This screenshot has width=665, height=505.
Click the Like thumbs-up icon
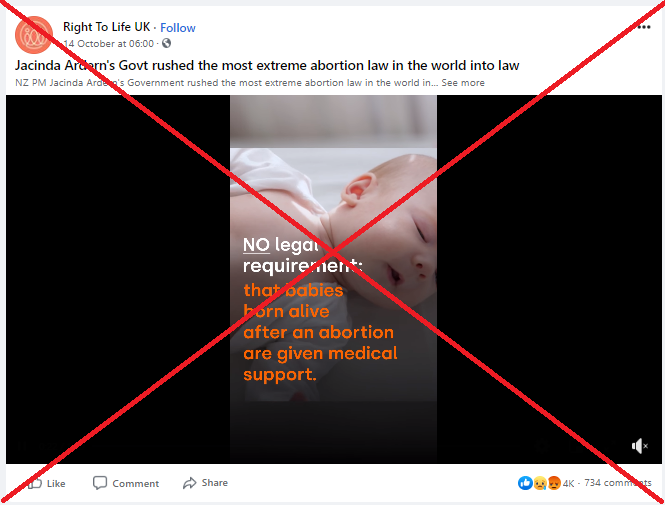[x=35, y=483]
